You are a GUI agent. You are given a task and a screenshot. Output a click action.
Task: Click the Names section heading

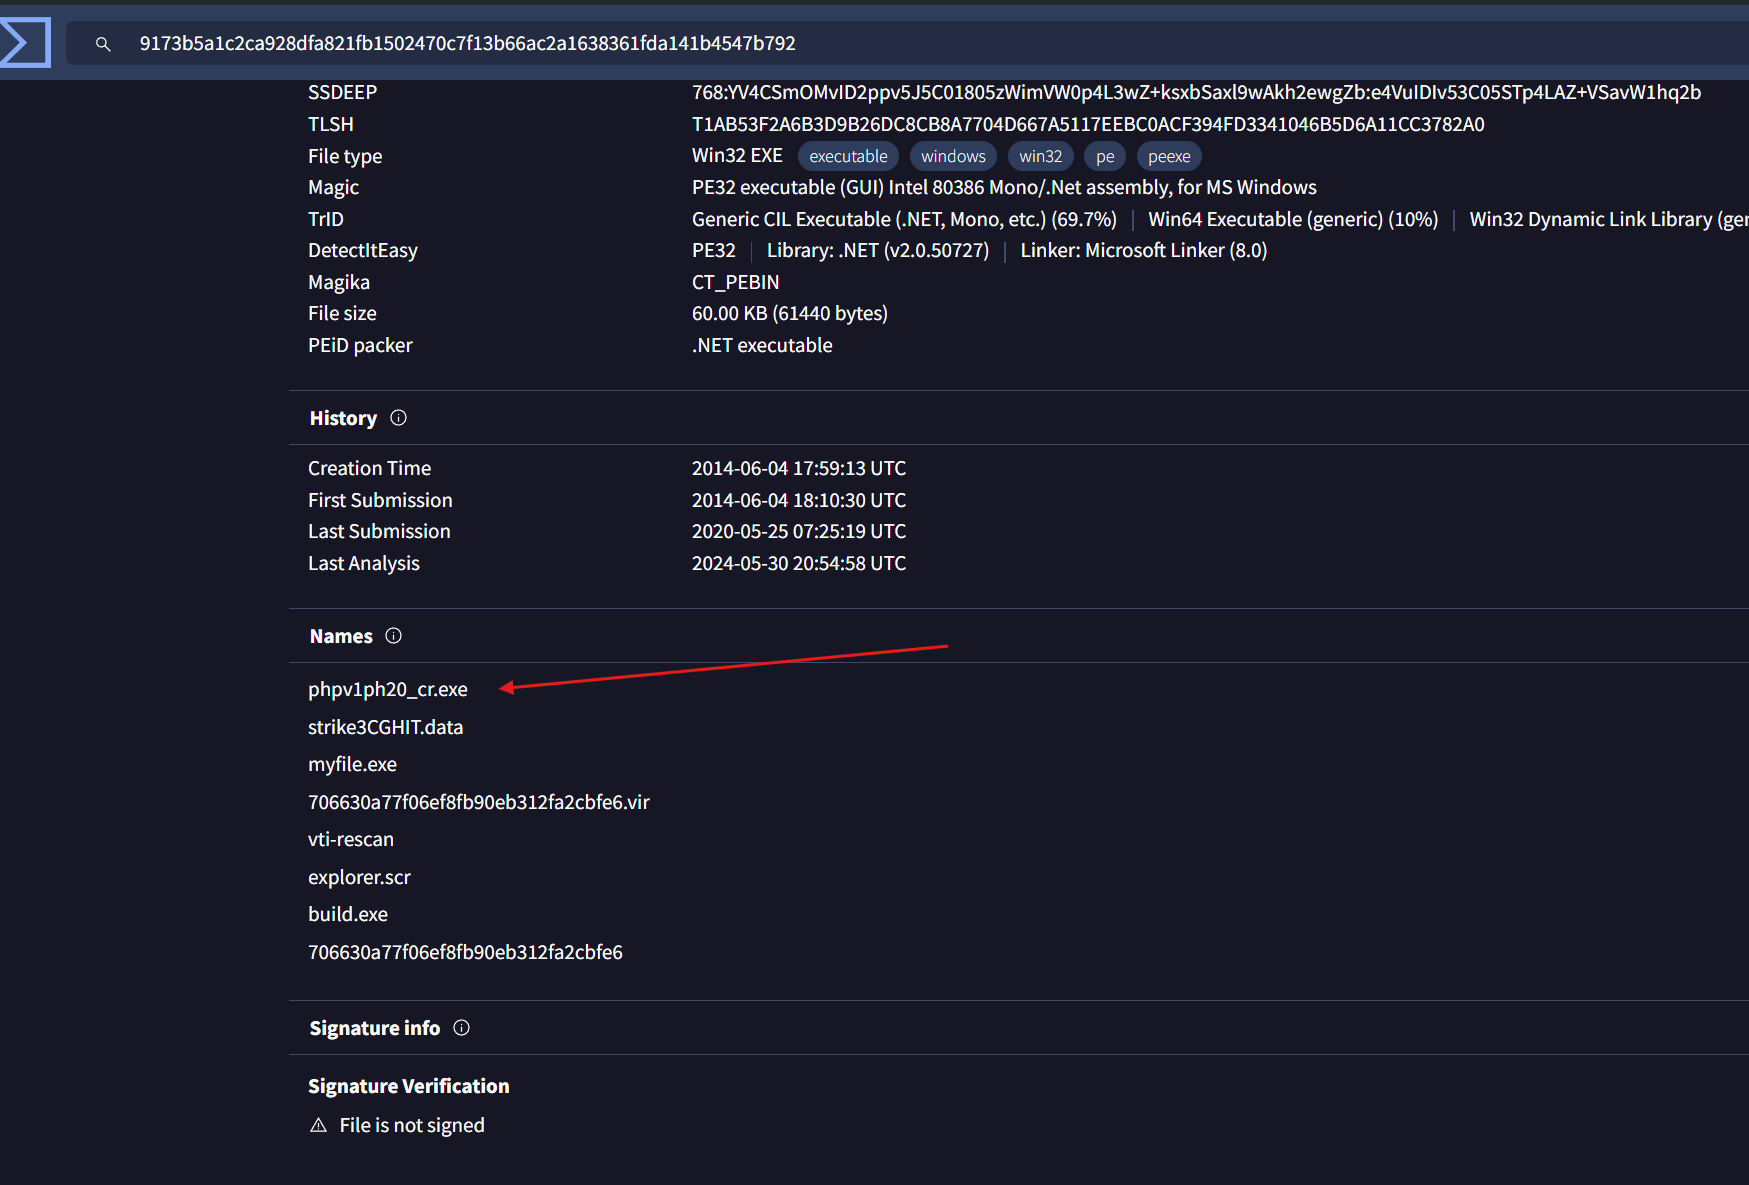point(341,636)
